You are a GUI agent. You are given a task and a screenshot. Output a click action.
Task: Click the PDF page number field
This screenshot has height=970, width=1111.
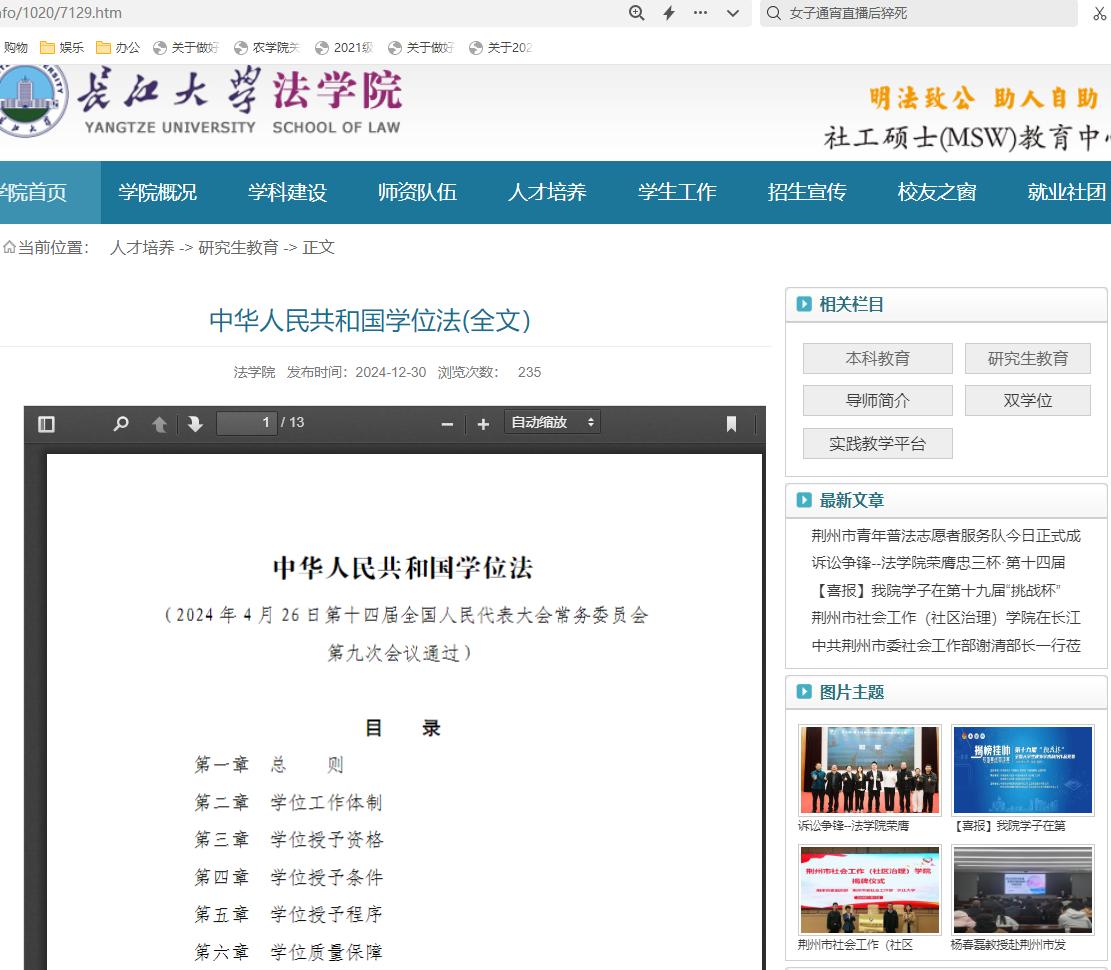click(246, 423)
